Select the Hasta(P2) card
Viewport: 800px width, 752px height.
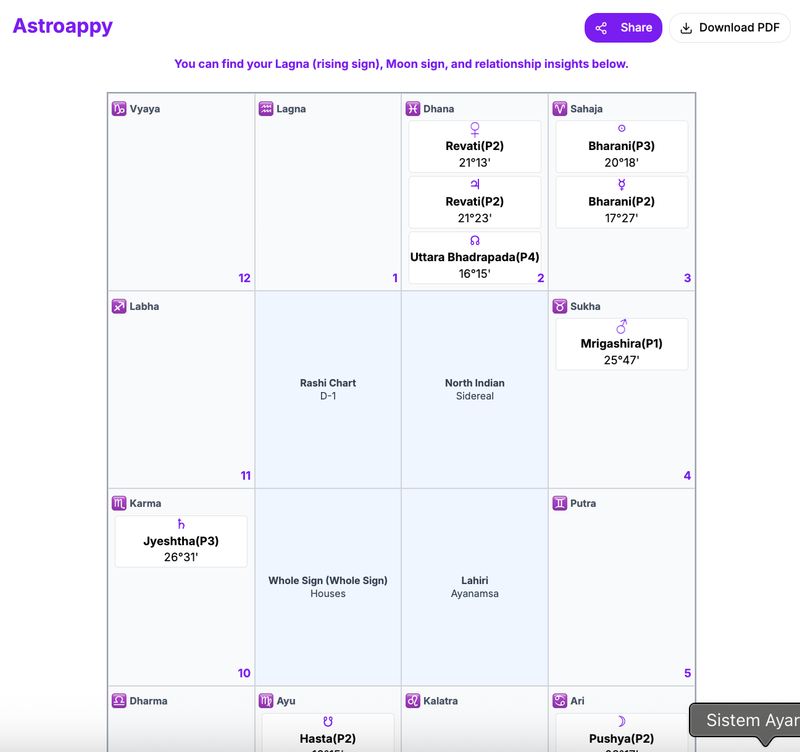tap(328, 733)
